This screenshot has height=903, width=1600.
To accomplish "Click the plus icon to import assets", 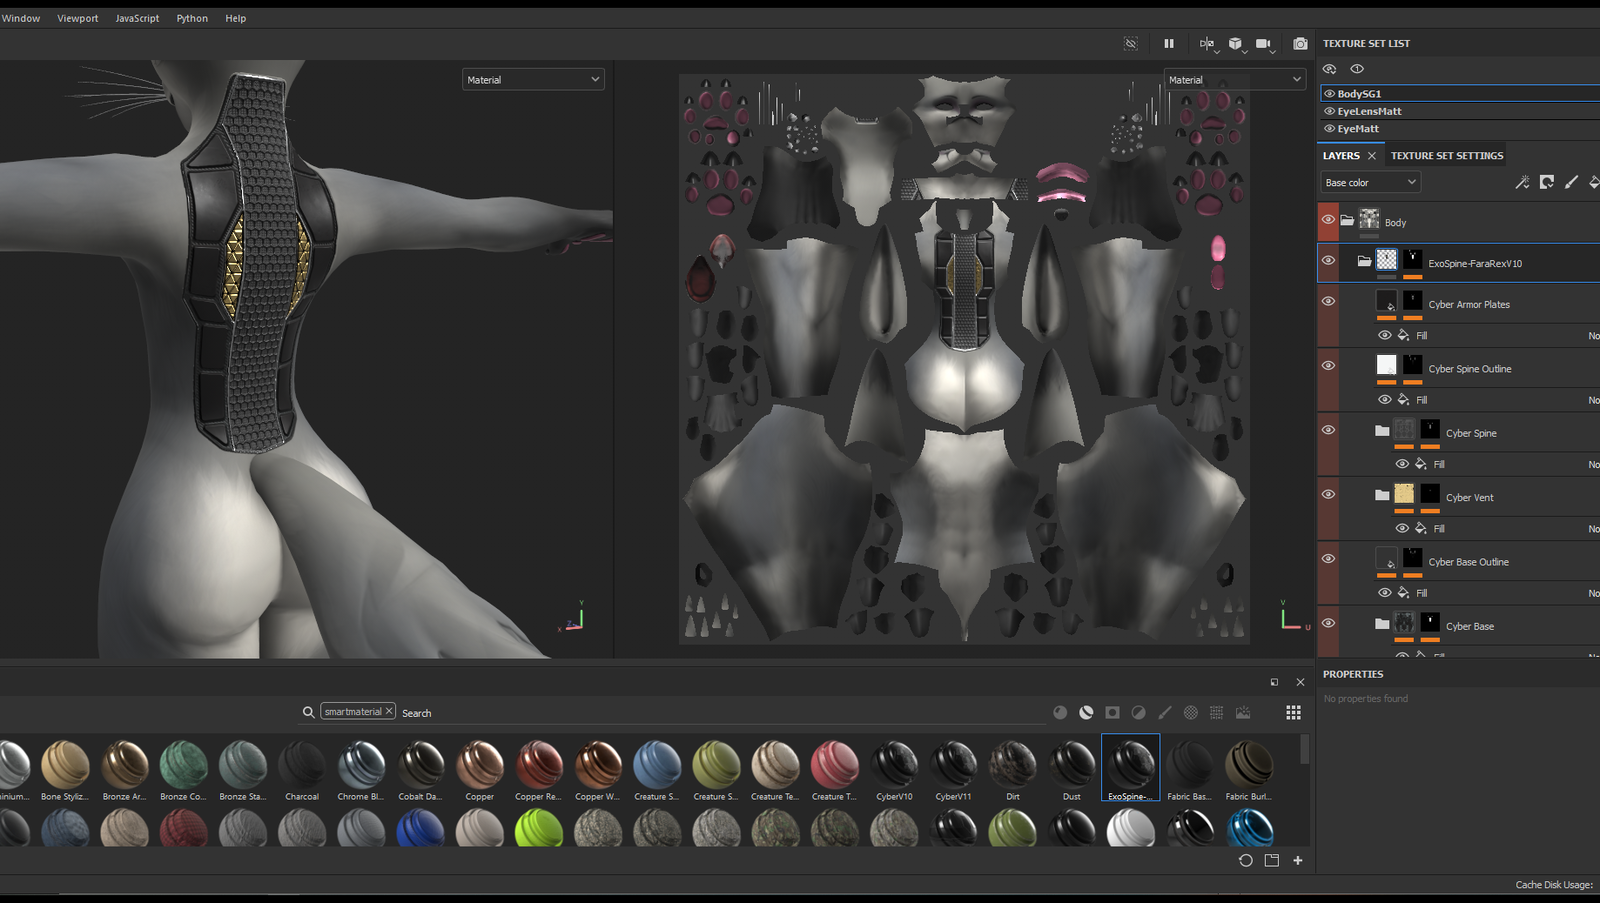I will tap(1298, 860).
